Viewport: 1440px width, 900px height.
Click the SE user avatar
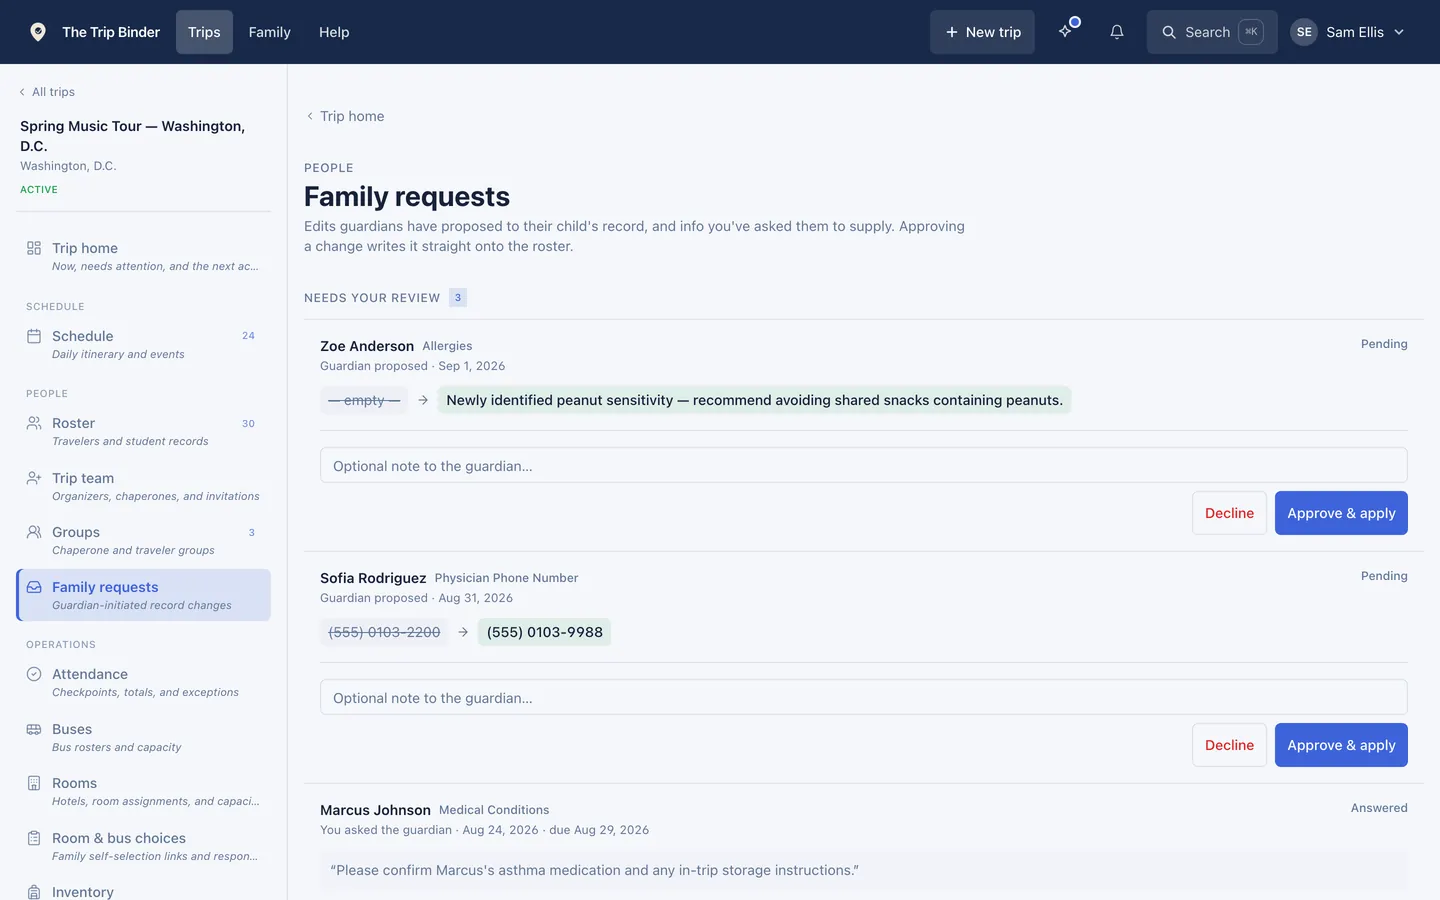click(x=1304, y=32)
